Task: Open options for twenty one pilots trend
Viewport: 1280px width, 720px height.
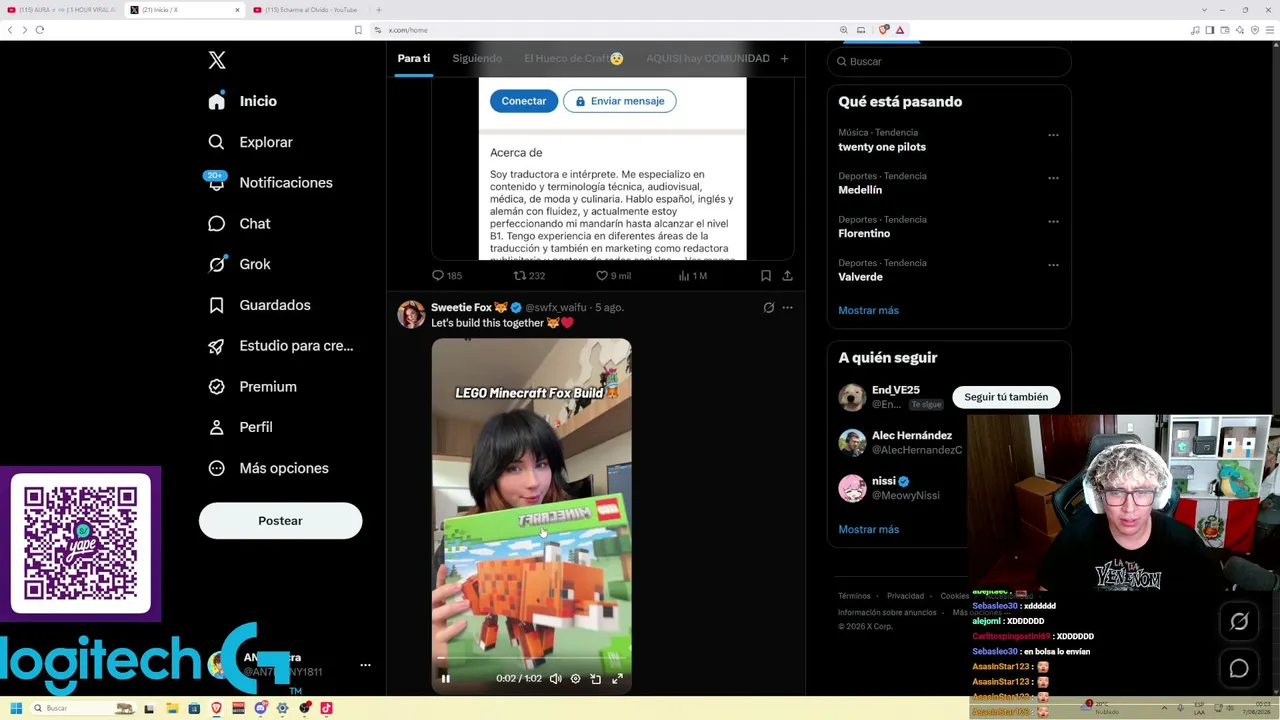Action: click(x=1053, y=135)
